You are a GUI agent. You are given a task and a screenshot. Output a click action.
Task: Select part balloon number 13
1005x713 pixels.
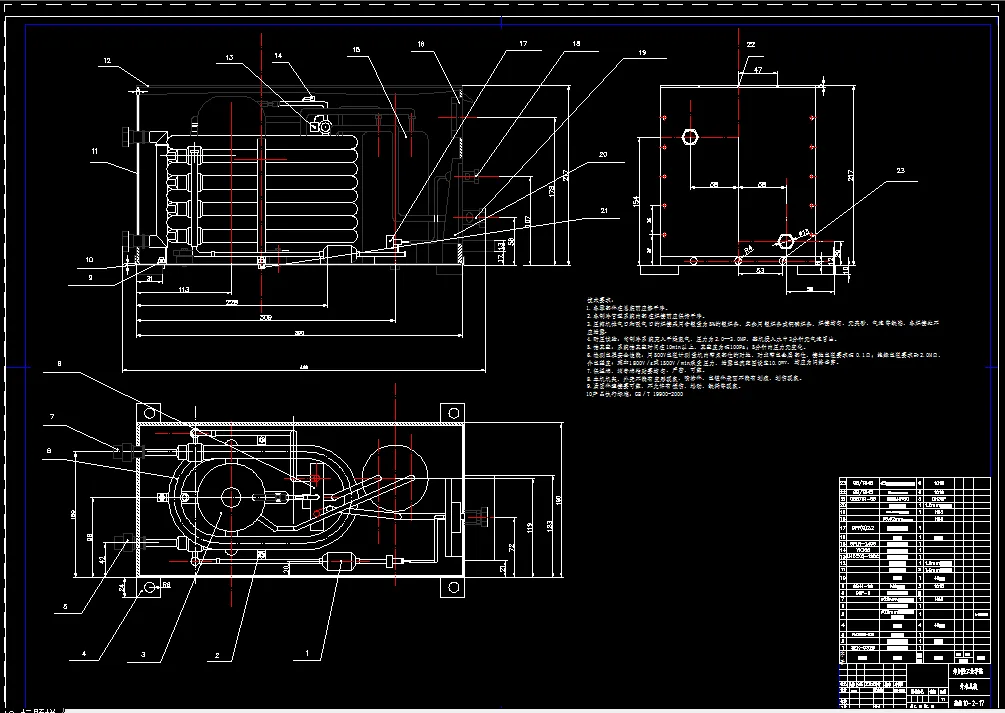point(229,58)
